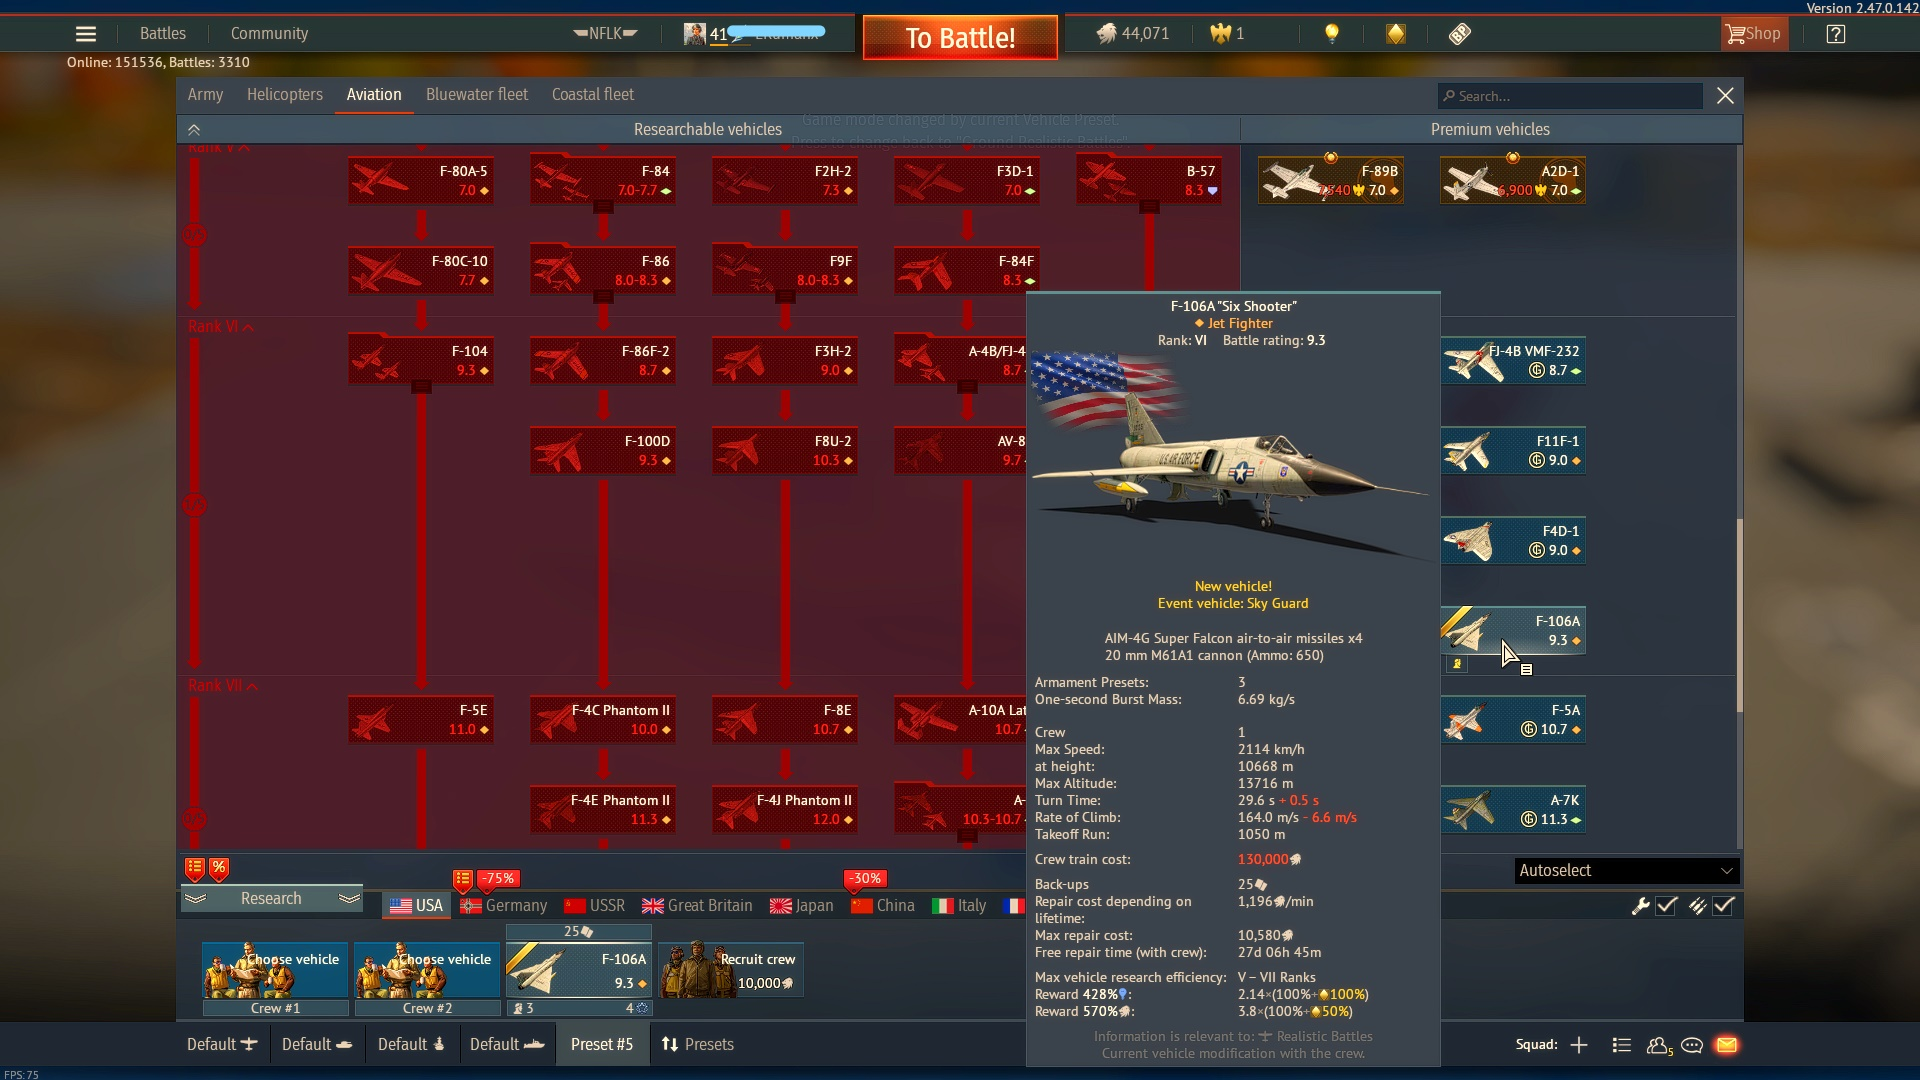Toggle the automatic repair checkbox

point(1666,906)
